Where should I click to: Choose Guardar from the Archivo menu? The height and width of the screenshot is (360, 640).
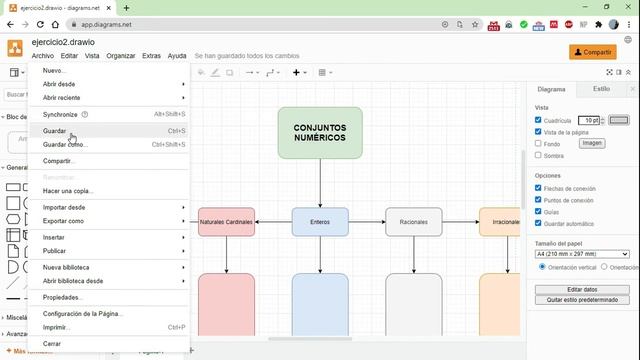click(x=108, y=131)
